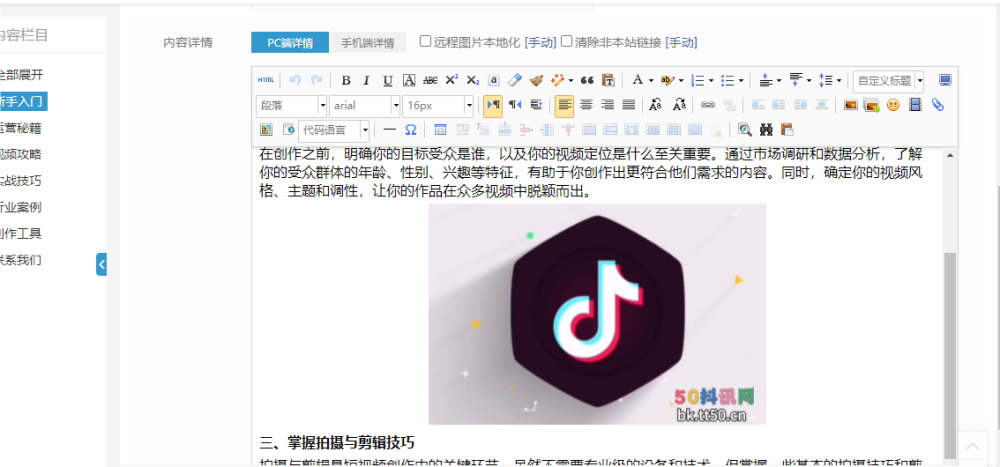This screenshot has height=467, width=1000.
Task: Click the paste as plain text icon
Action: [608, 80]
